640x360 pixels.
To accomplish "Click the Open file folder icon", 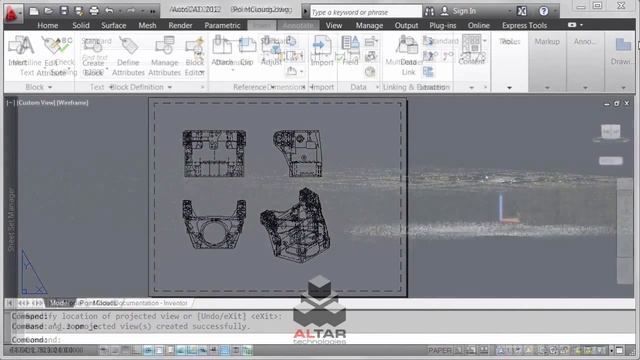I will pos(49,11).
